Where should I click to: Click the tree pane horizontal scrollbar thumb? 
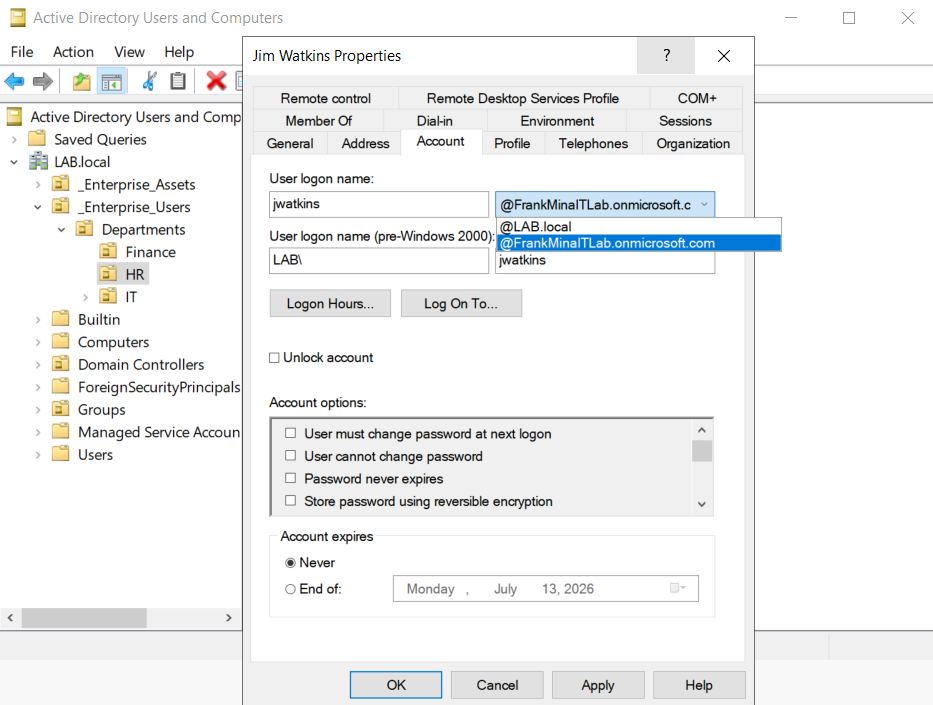84,618
